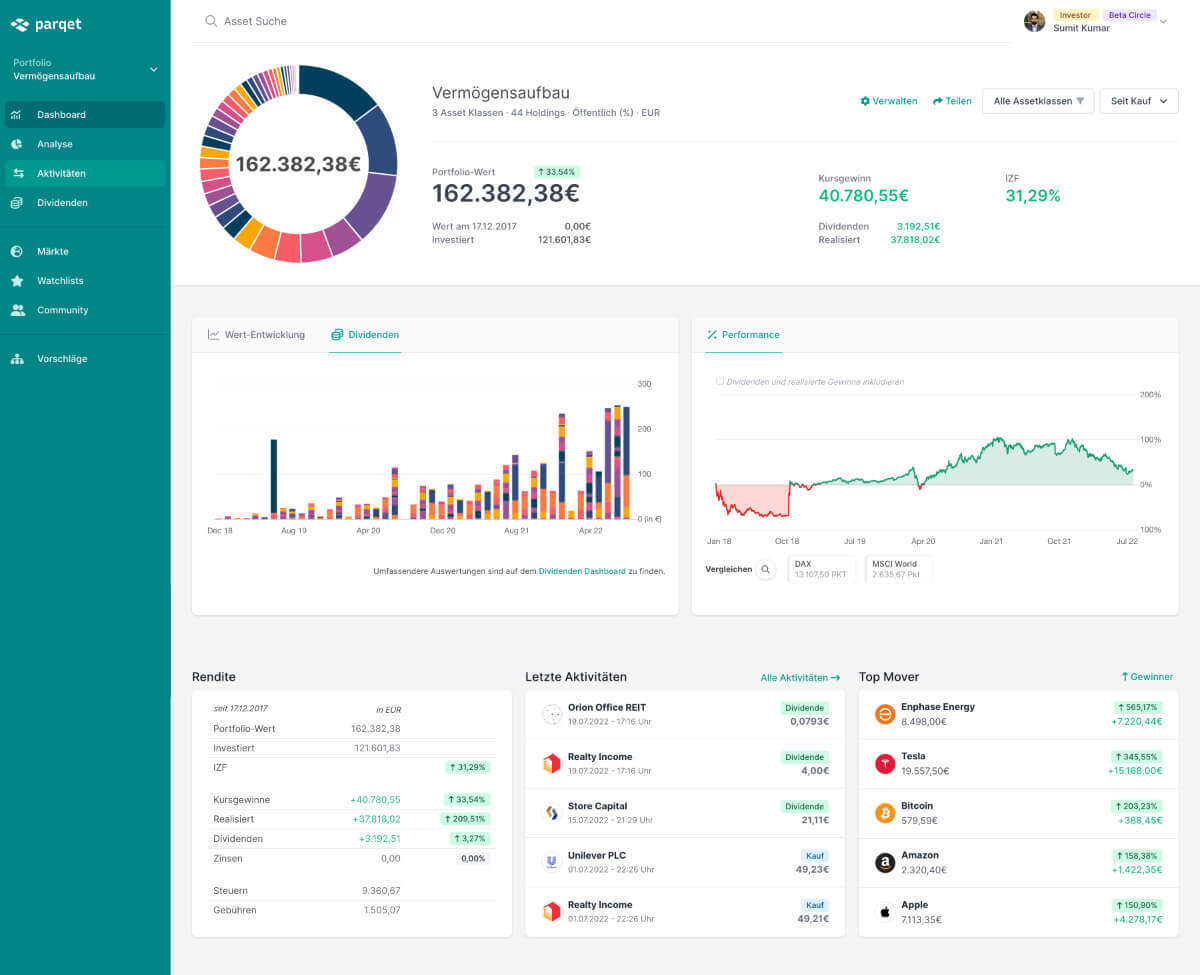Click the Store Capital logo
This screenshot has height=975, width=1200.
(x=552, y=813)
